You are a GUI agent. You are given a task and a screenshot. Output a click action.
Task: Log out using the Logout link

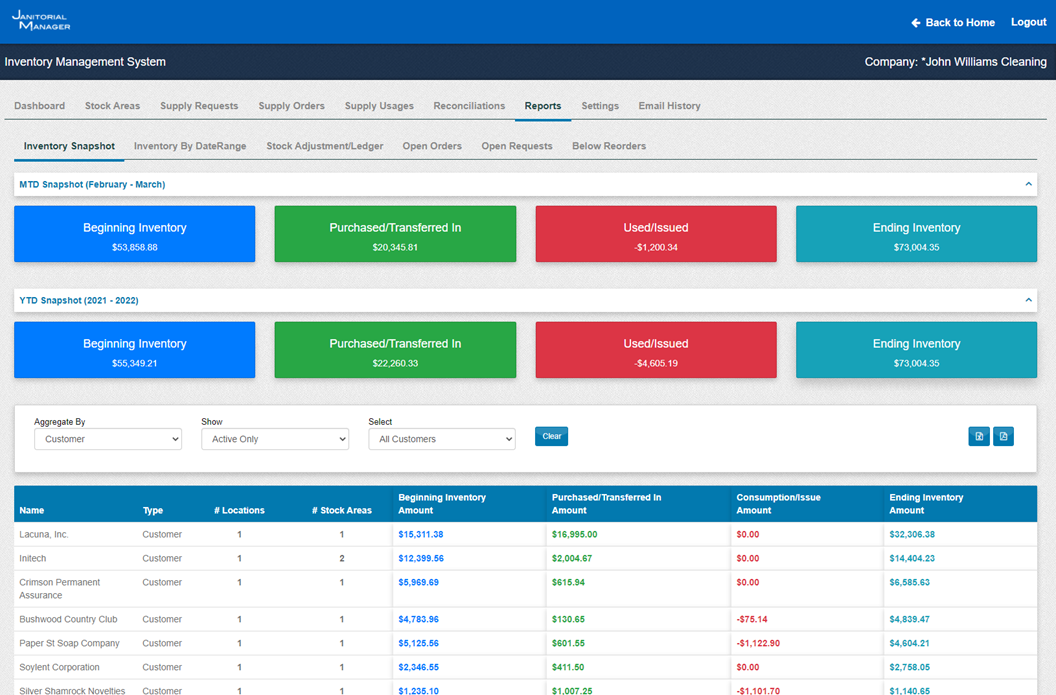1028,22
